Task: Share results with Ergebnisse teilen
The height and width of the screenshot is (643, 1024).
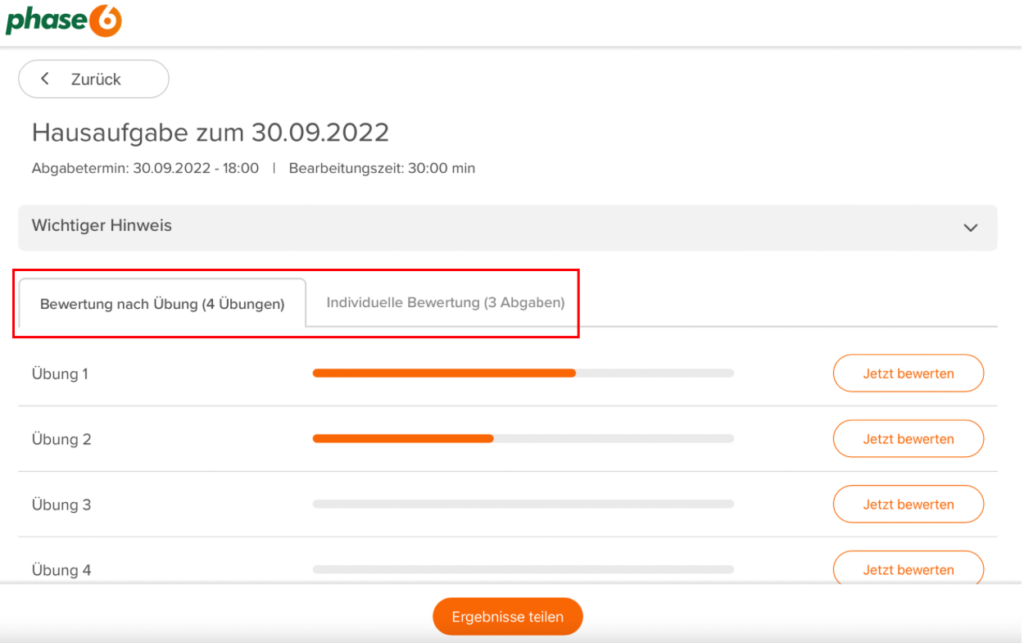Action: pos(507,617)
